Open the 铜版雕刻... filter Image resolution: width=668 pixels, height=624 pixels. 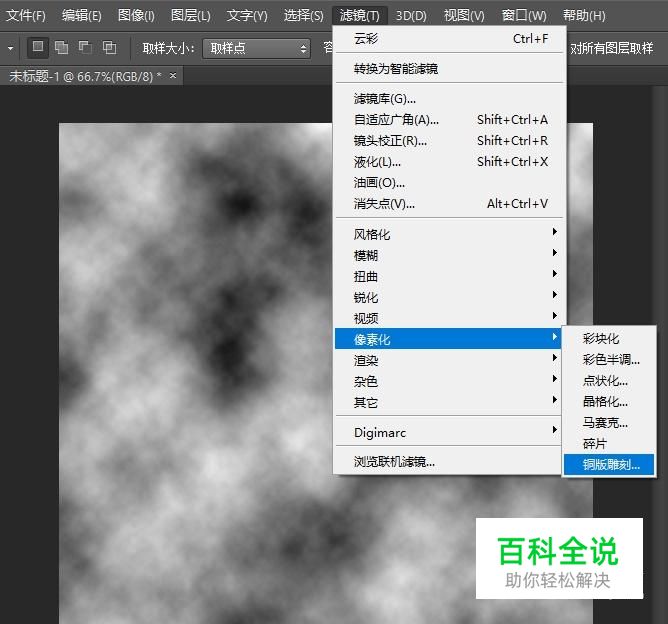[609, 464]
